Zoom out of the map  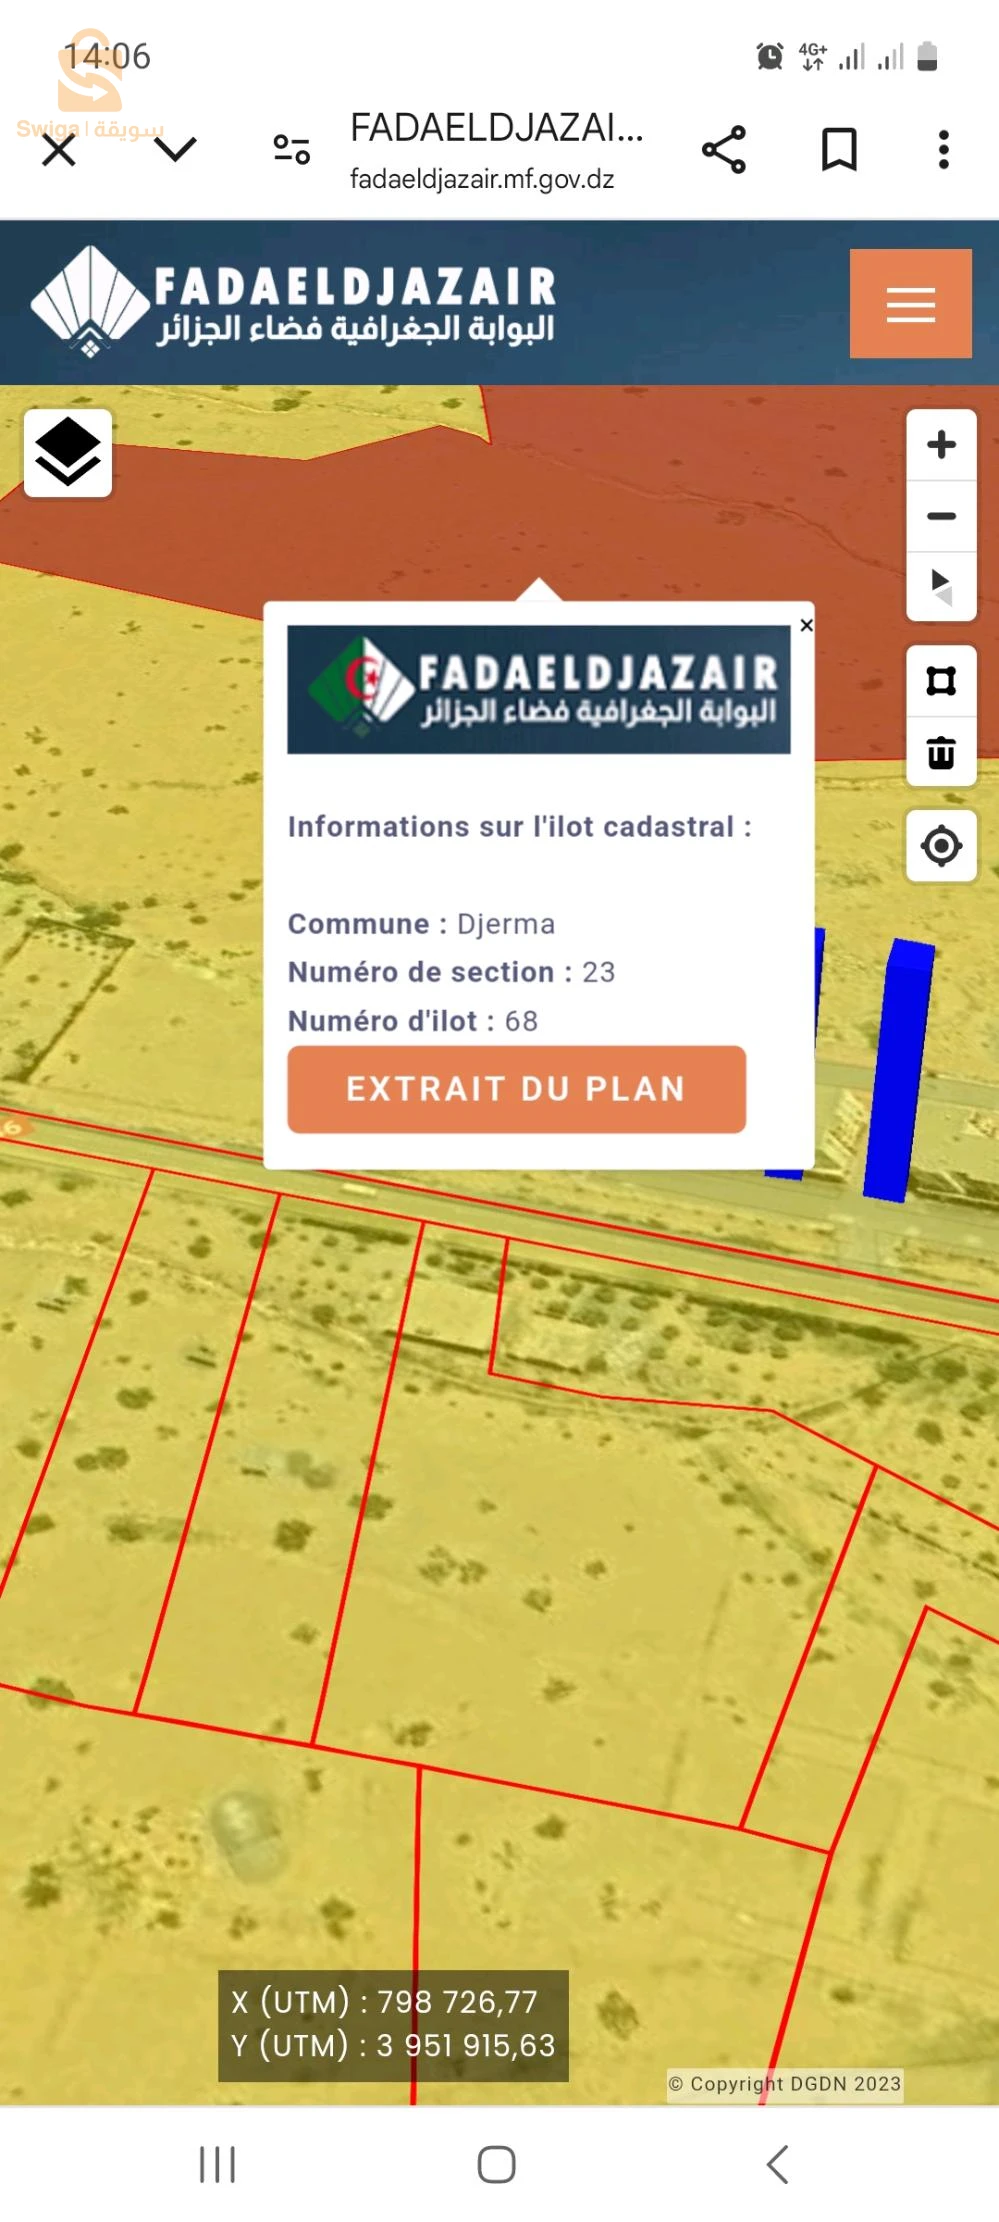940,516
